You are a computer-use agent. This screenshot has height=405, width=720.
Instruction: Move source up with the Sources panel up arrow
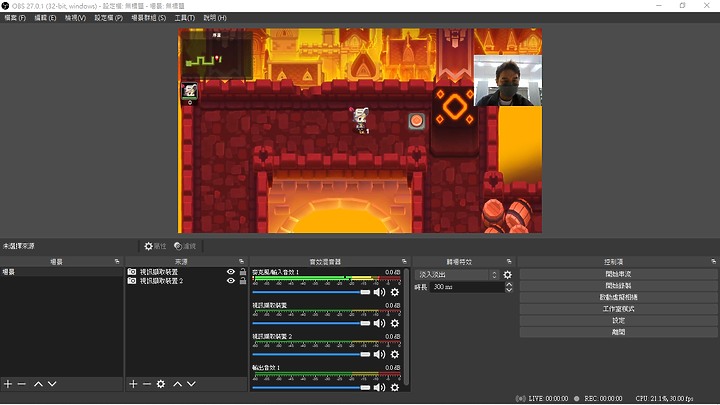tap(178, 384)
